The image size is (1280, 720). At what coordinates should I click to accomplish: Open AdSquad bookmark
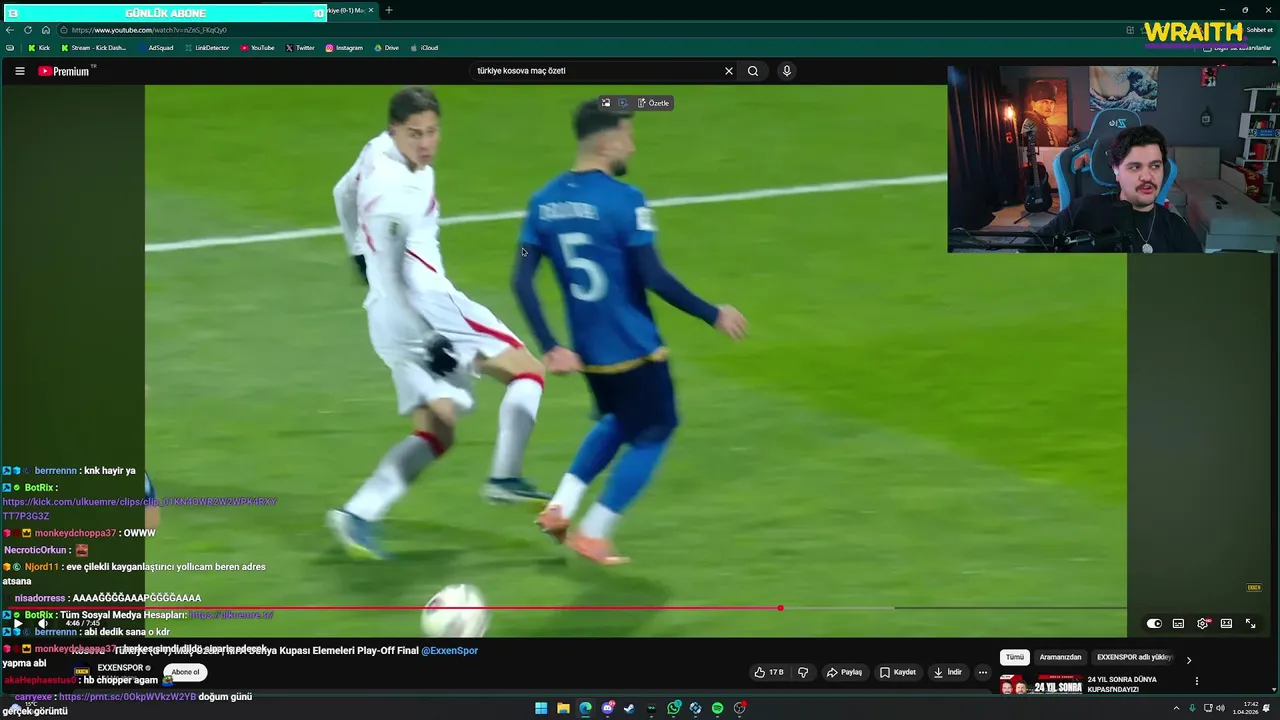[156, 48]
